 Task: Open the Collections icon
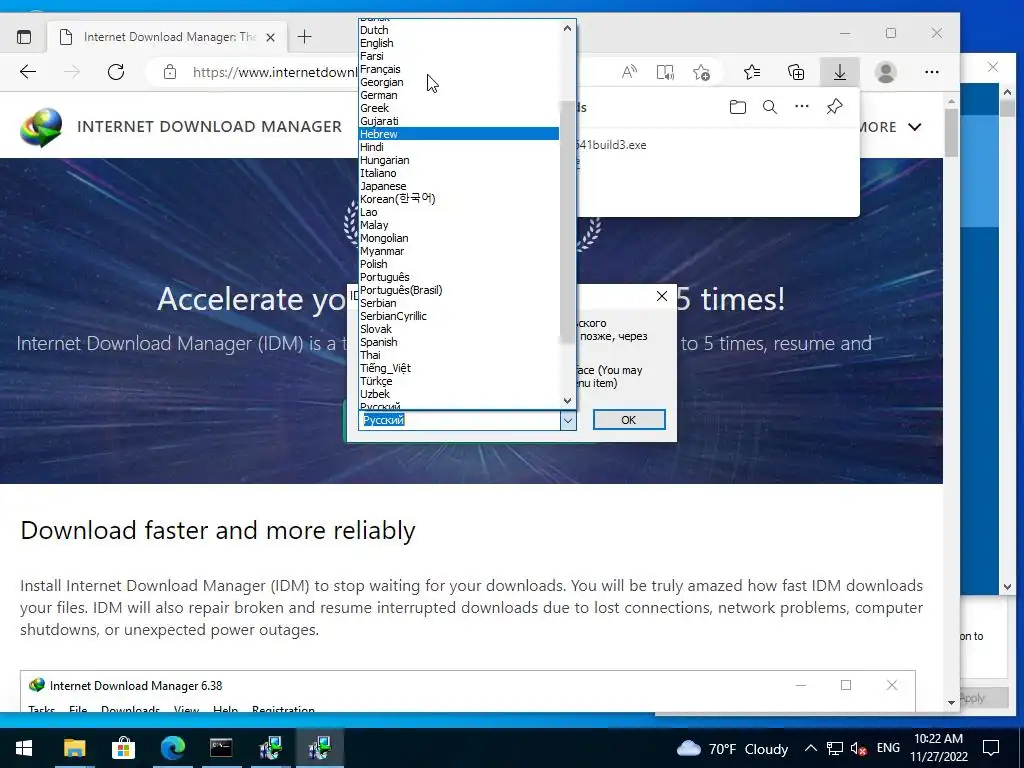tap(796, 72)
